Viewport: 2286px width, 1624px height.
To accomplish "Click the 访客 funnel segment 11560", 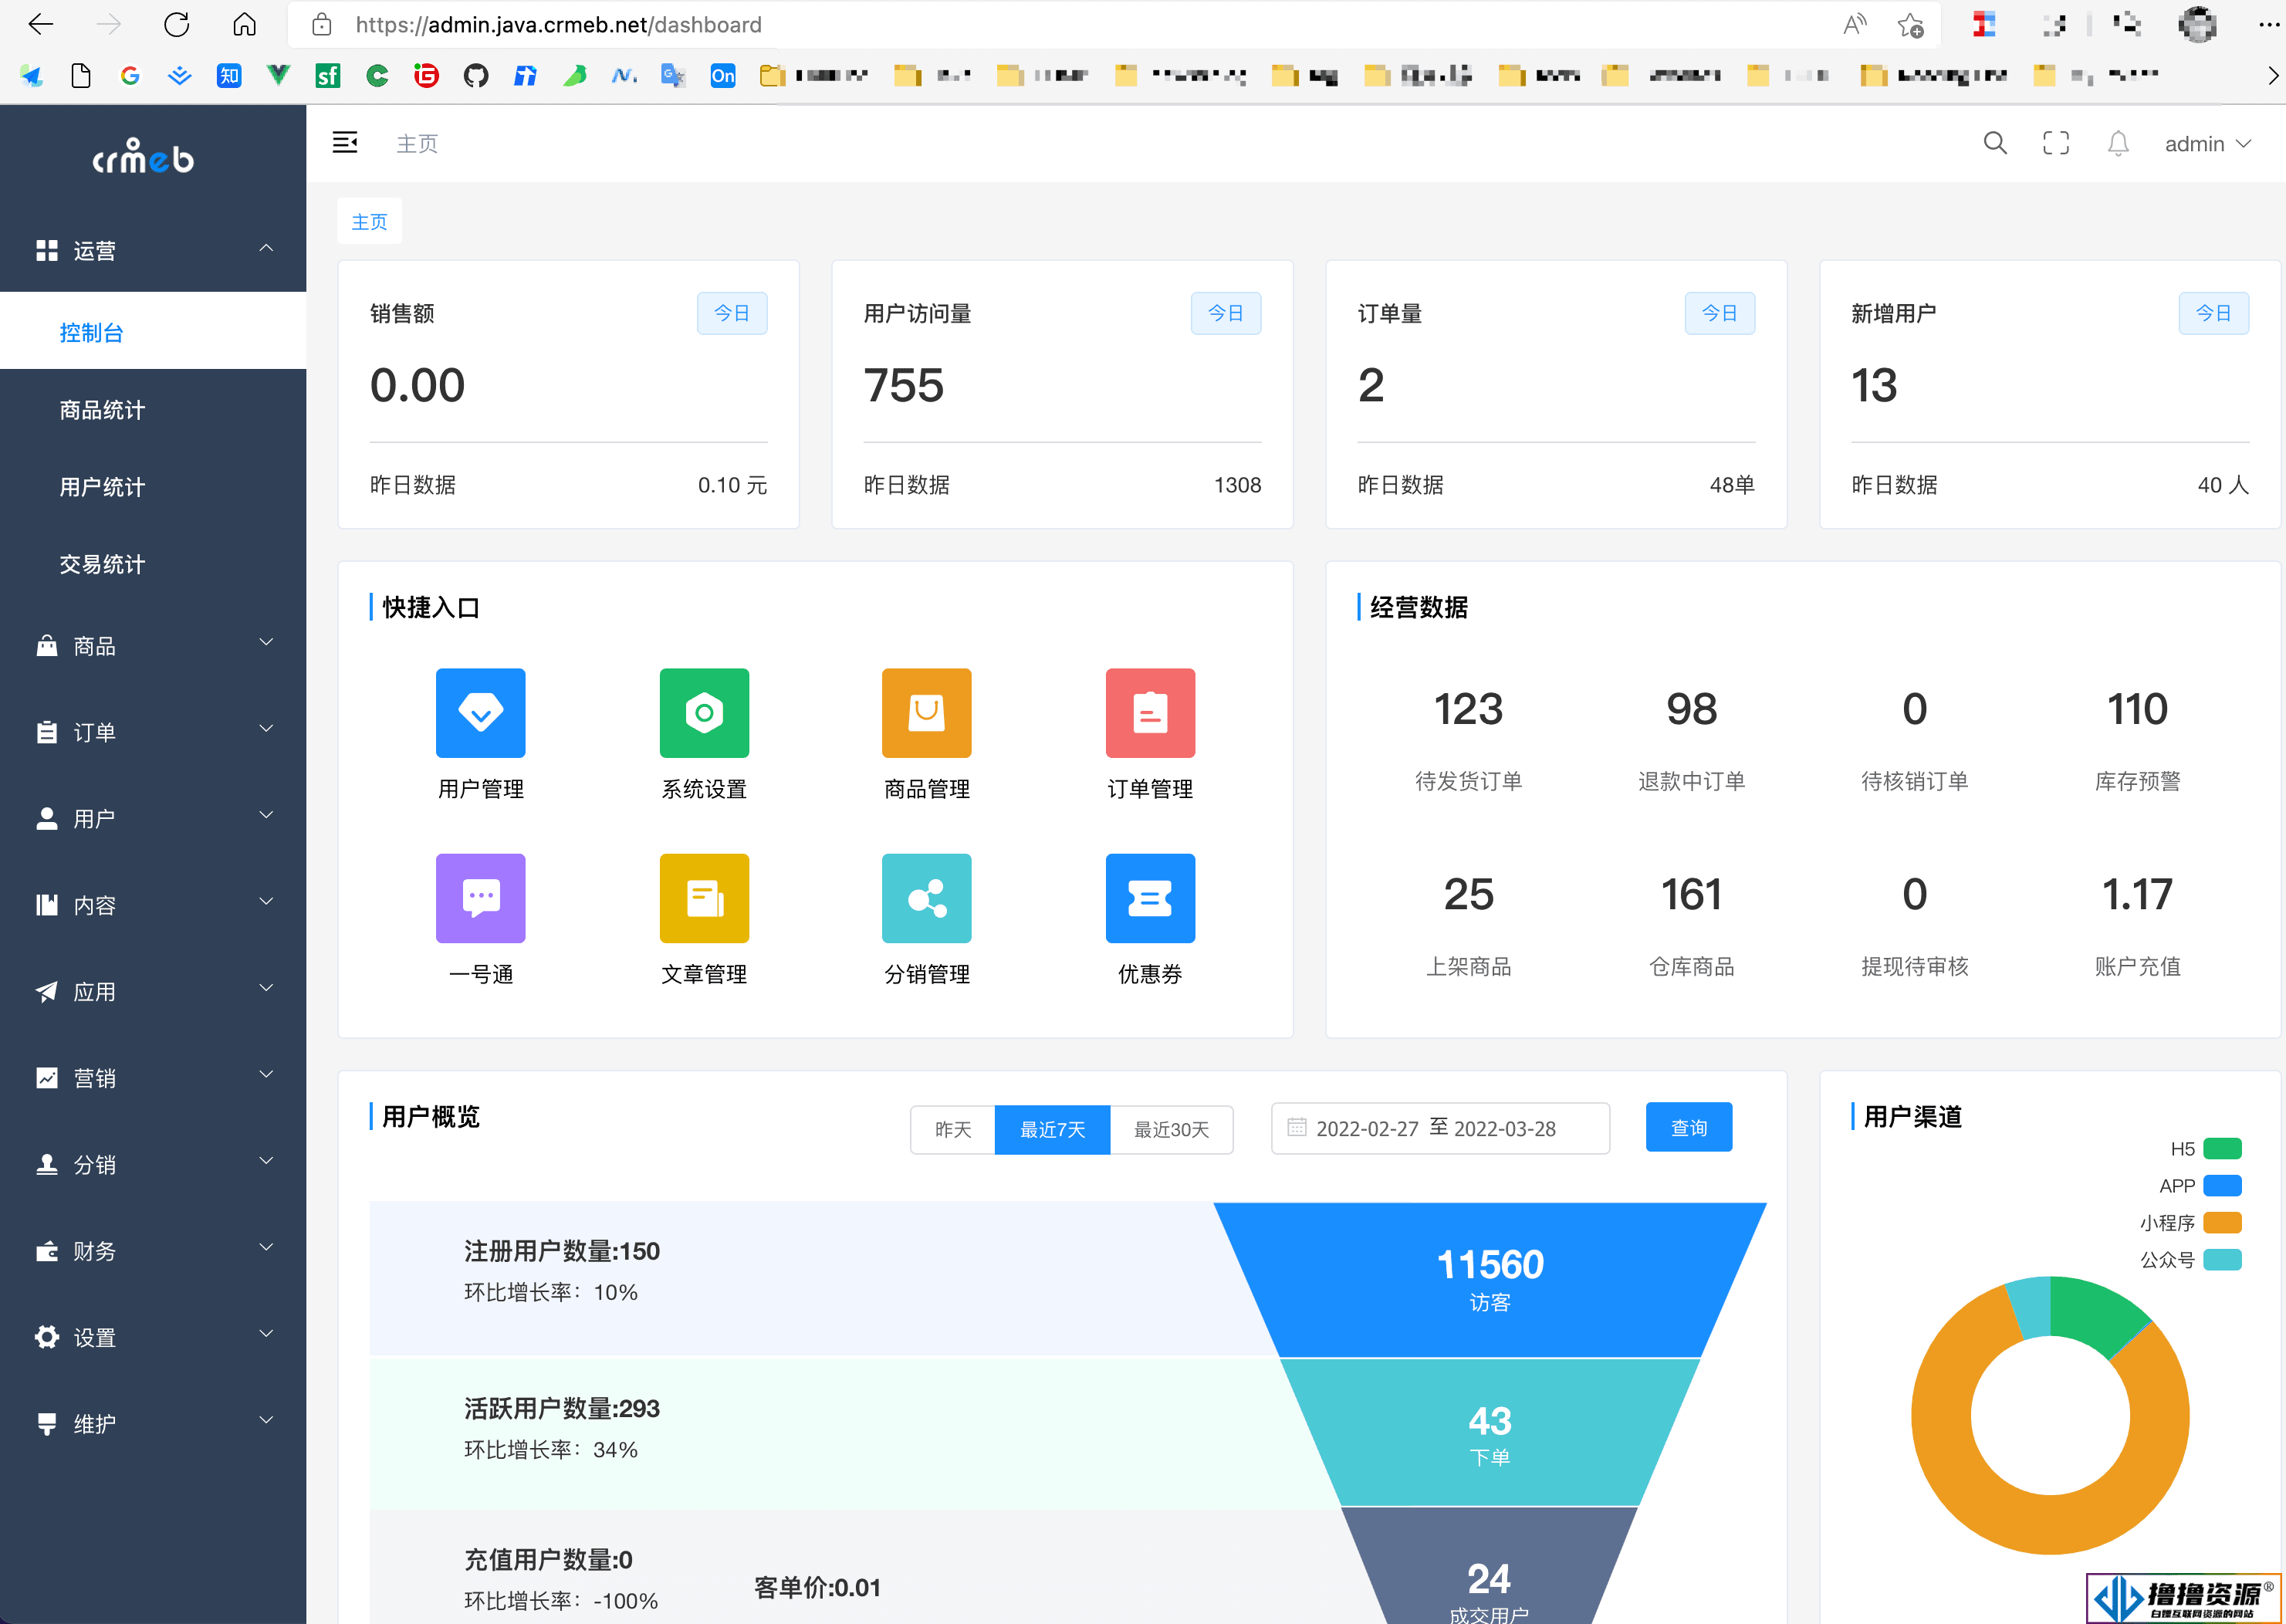I will (x=1490, y=1279).
